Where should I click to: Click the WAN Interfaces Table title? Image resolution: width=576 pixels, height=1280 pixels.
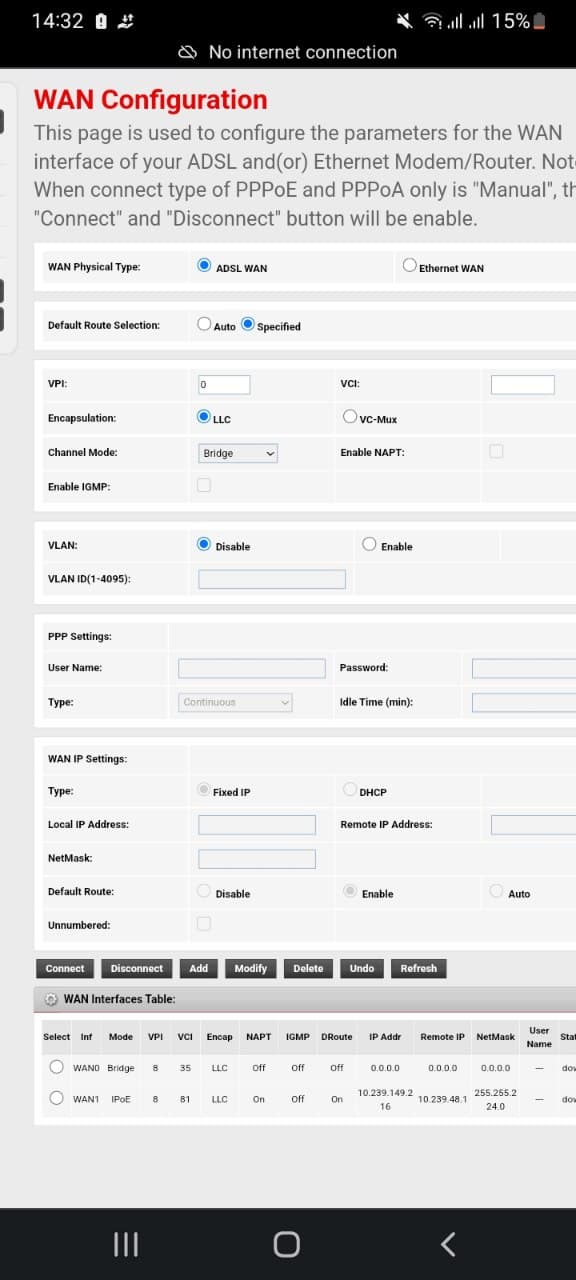[119, 999]
